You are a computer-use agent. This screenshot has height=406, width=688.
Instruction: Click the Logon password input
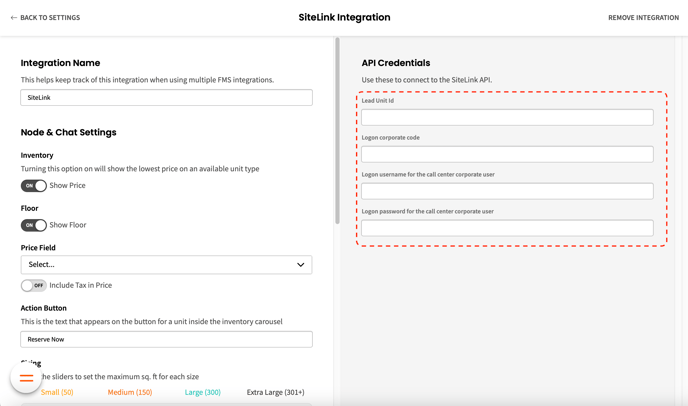507,228
